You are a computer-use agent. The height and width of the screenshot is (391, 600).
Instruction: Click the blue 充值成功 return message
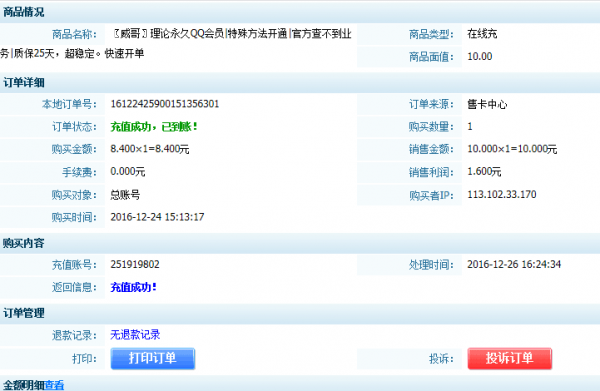[x=134, y=287]
